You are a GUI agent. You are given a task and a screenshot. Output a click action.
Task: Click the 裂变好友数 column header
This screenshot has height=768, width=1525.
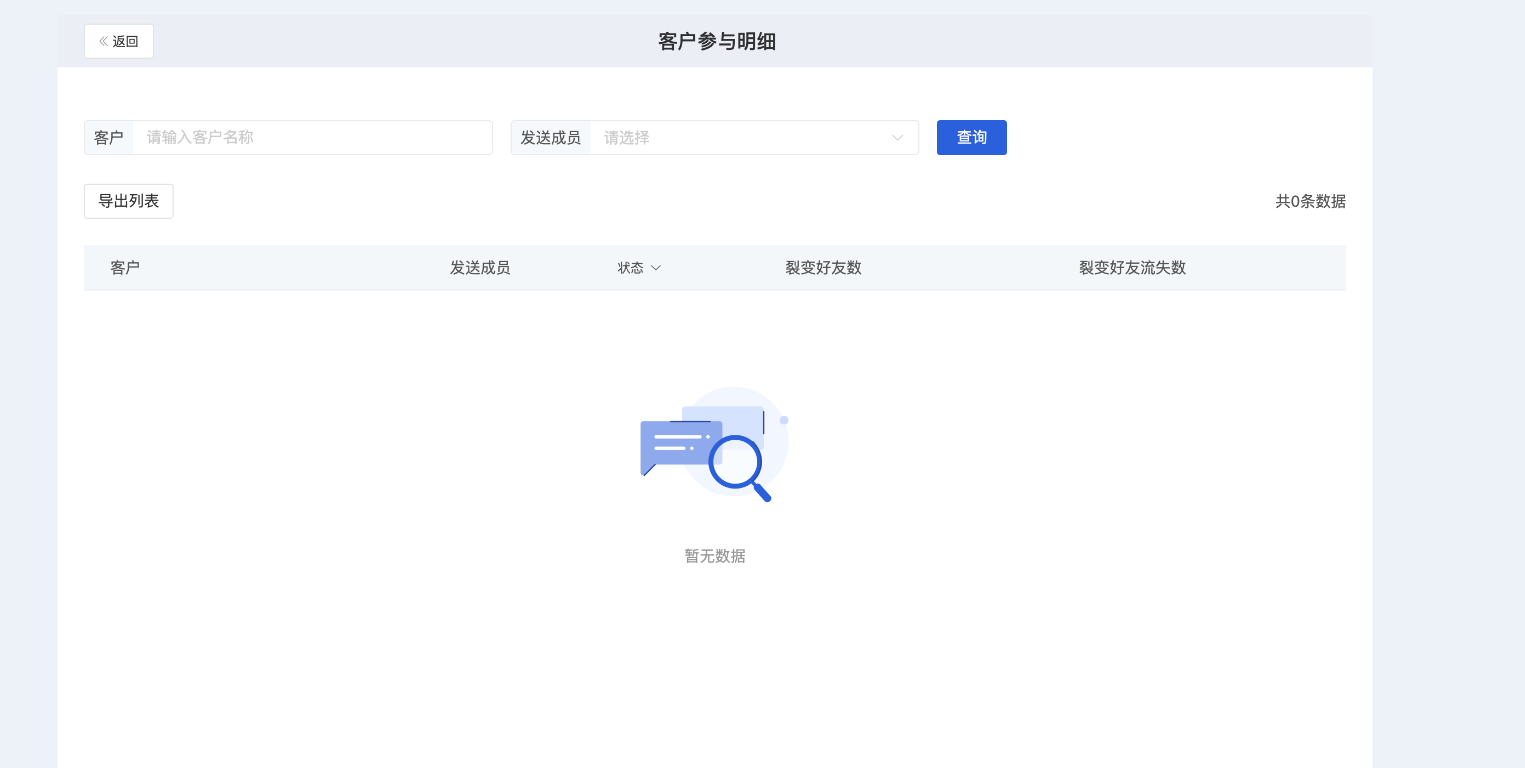823,268
